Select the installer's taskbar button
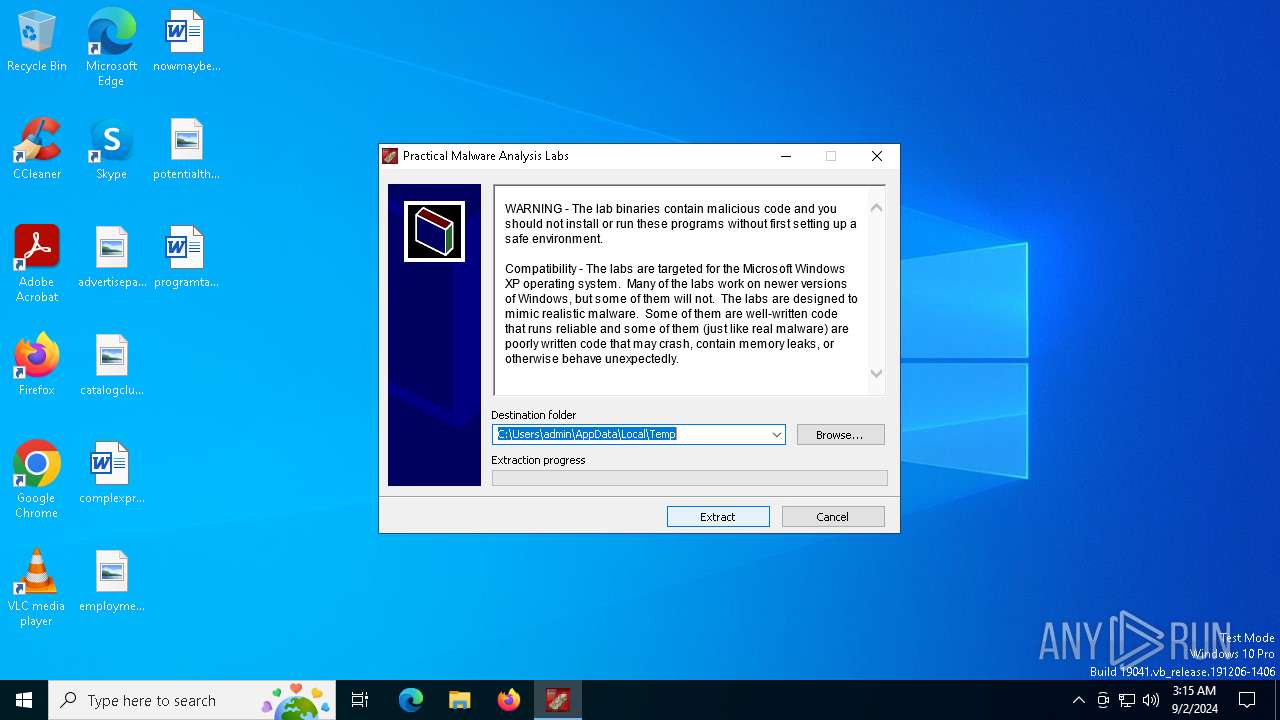Image resolution: width=1280 pixels, height=720 pixels. pyautogui.click(x=558, y=700)
